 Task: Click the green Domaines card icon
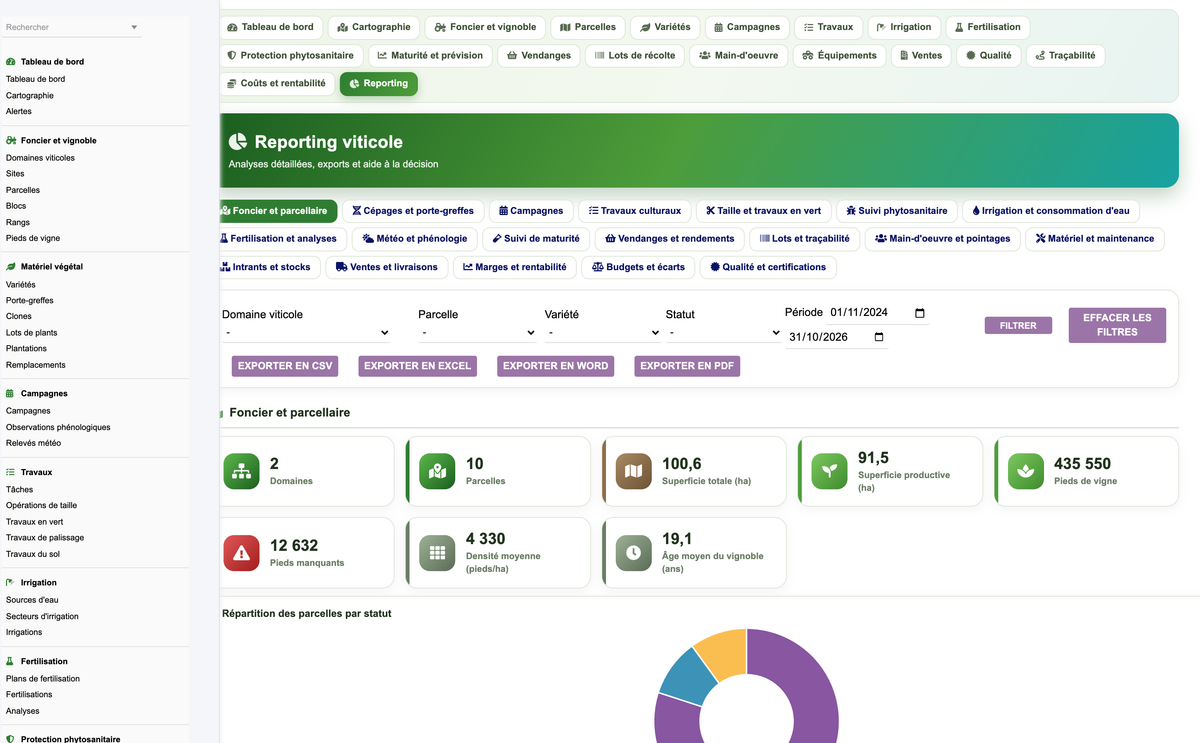pos(241,471)
